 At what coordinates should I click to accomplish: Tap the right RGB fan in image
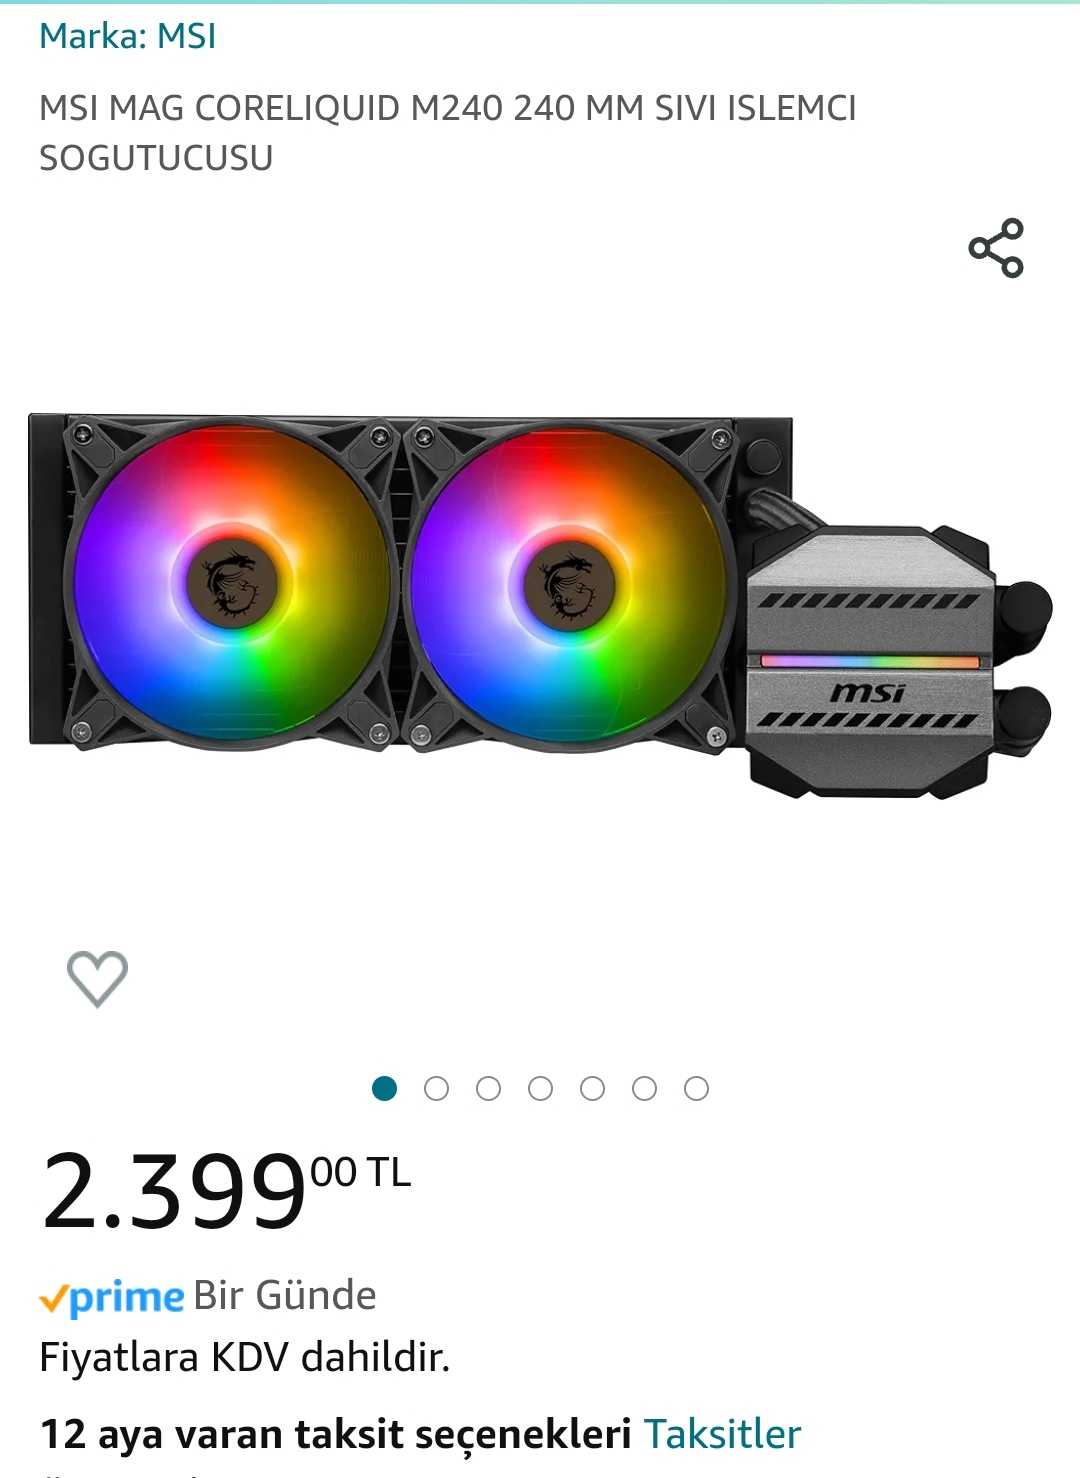(x=568, y=582)
